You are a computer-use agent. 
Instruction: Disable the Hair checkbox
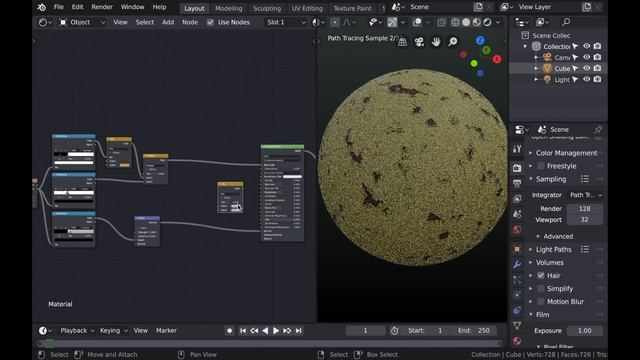(541, 276)
